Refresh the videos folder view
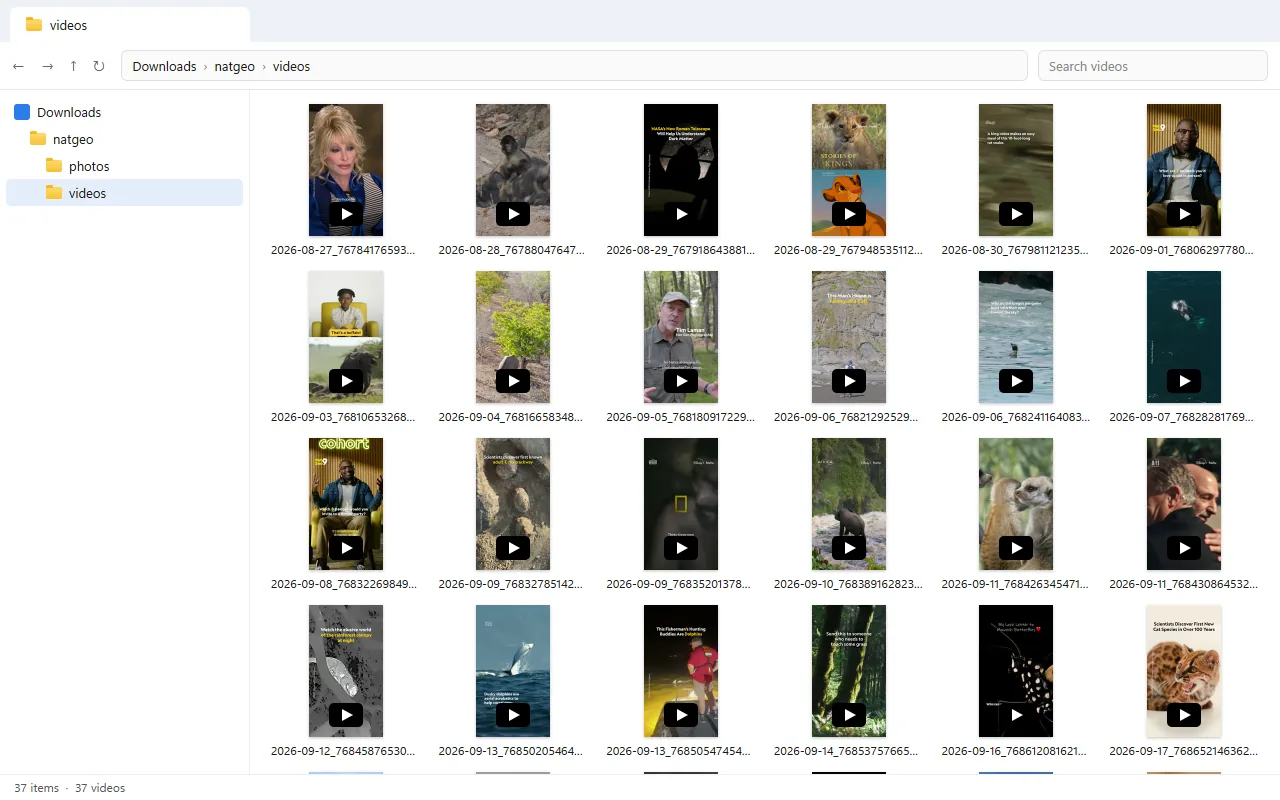 99,66
